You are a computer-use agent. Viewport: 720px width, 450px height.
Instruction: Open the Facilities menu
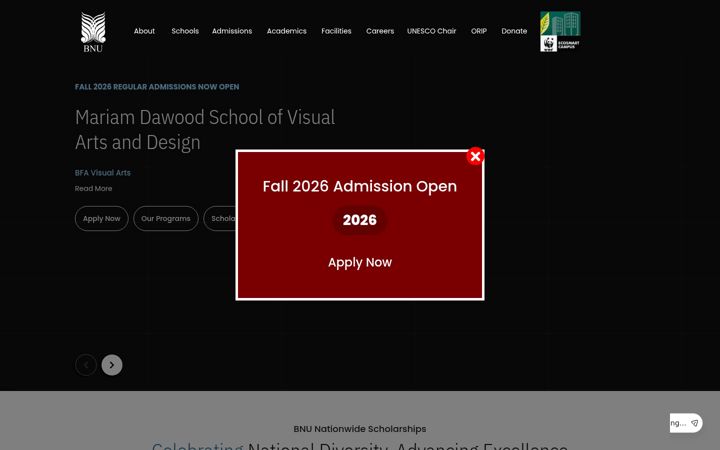tap(336, 31)
